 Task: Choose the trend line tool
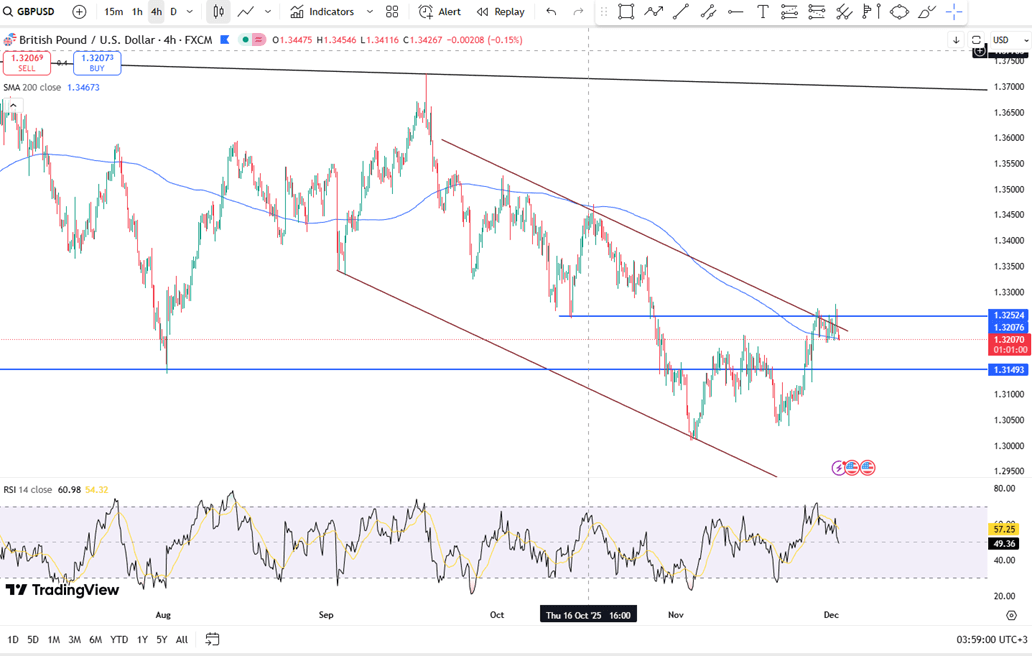point(681,12)
